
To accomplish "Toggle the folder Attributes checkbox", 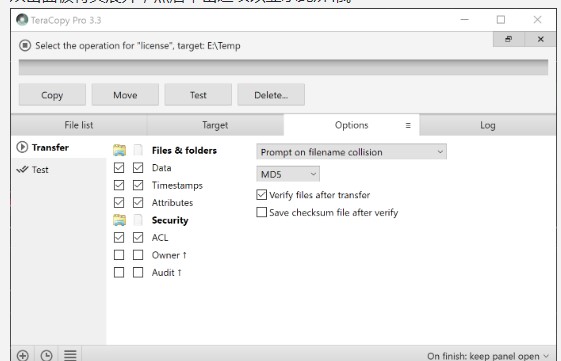I will [x=119, y=203].
